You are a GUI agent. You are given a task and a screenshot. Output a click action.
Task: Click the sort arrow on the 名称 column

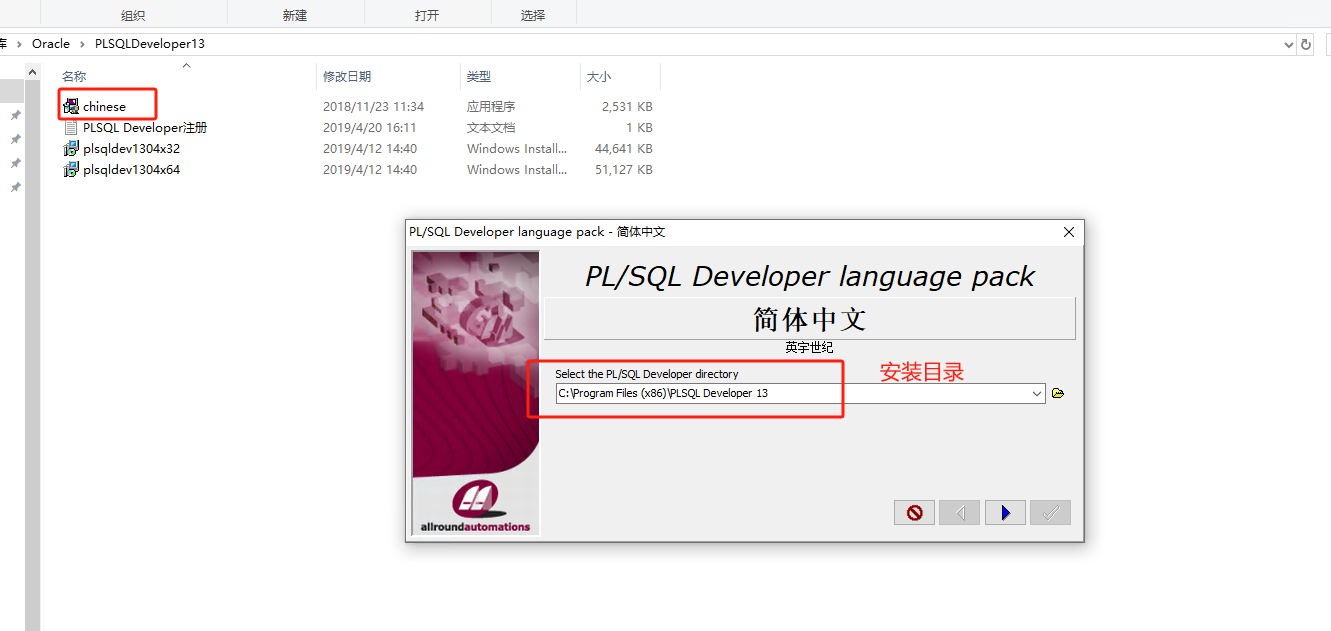click(x=186, y=64)
